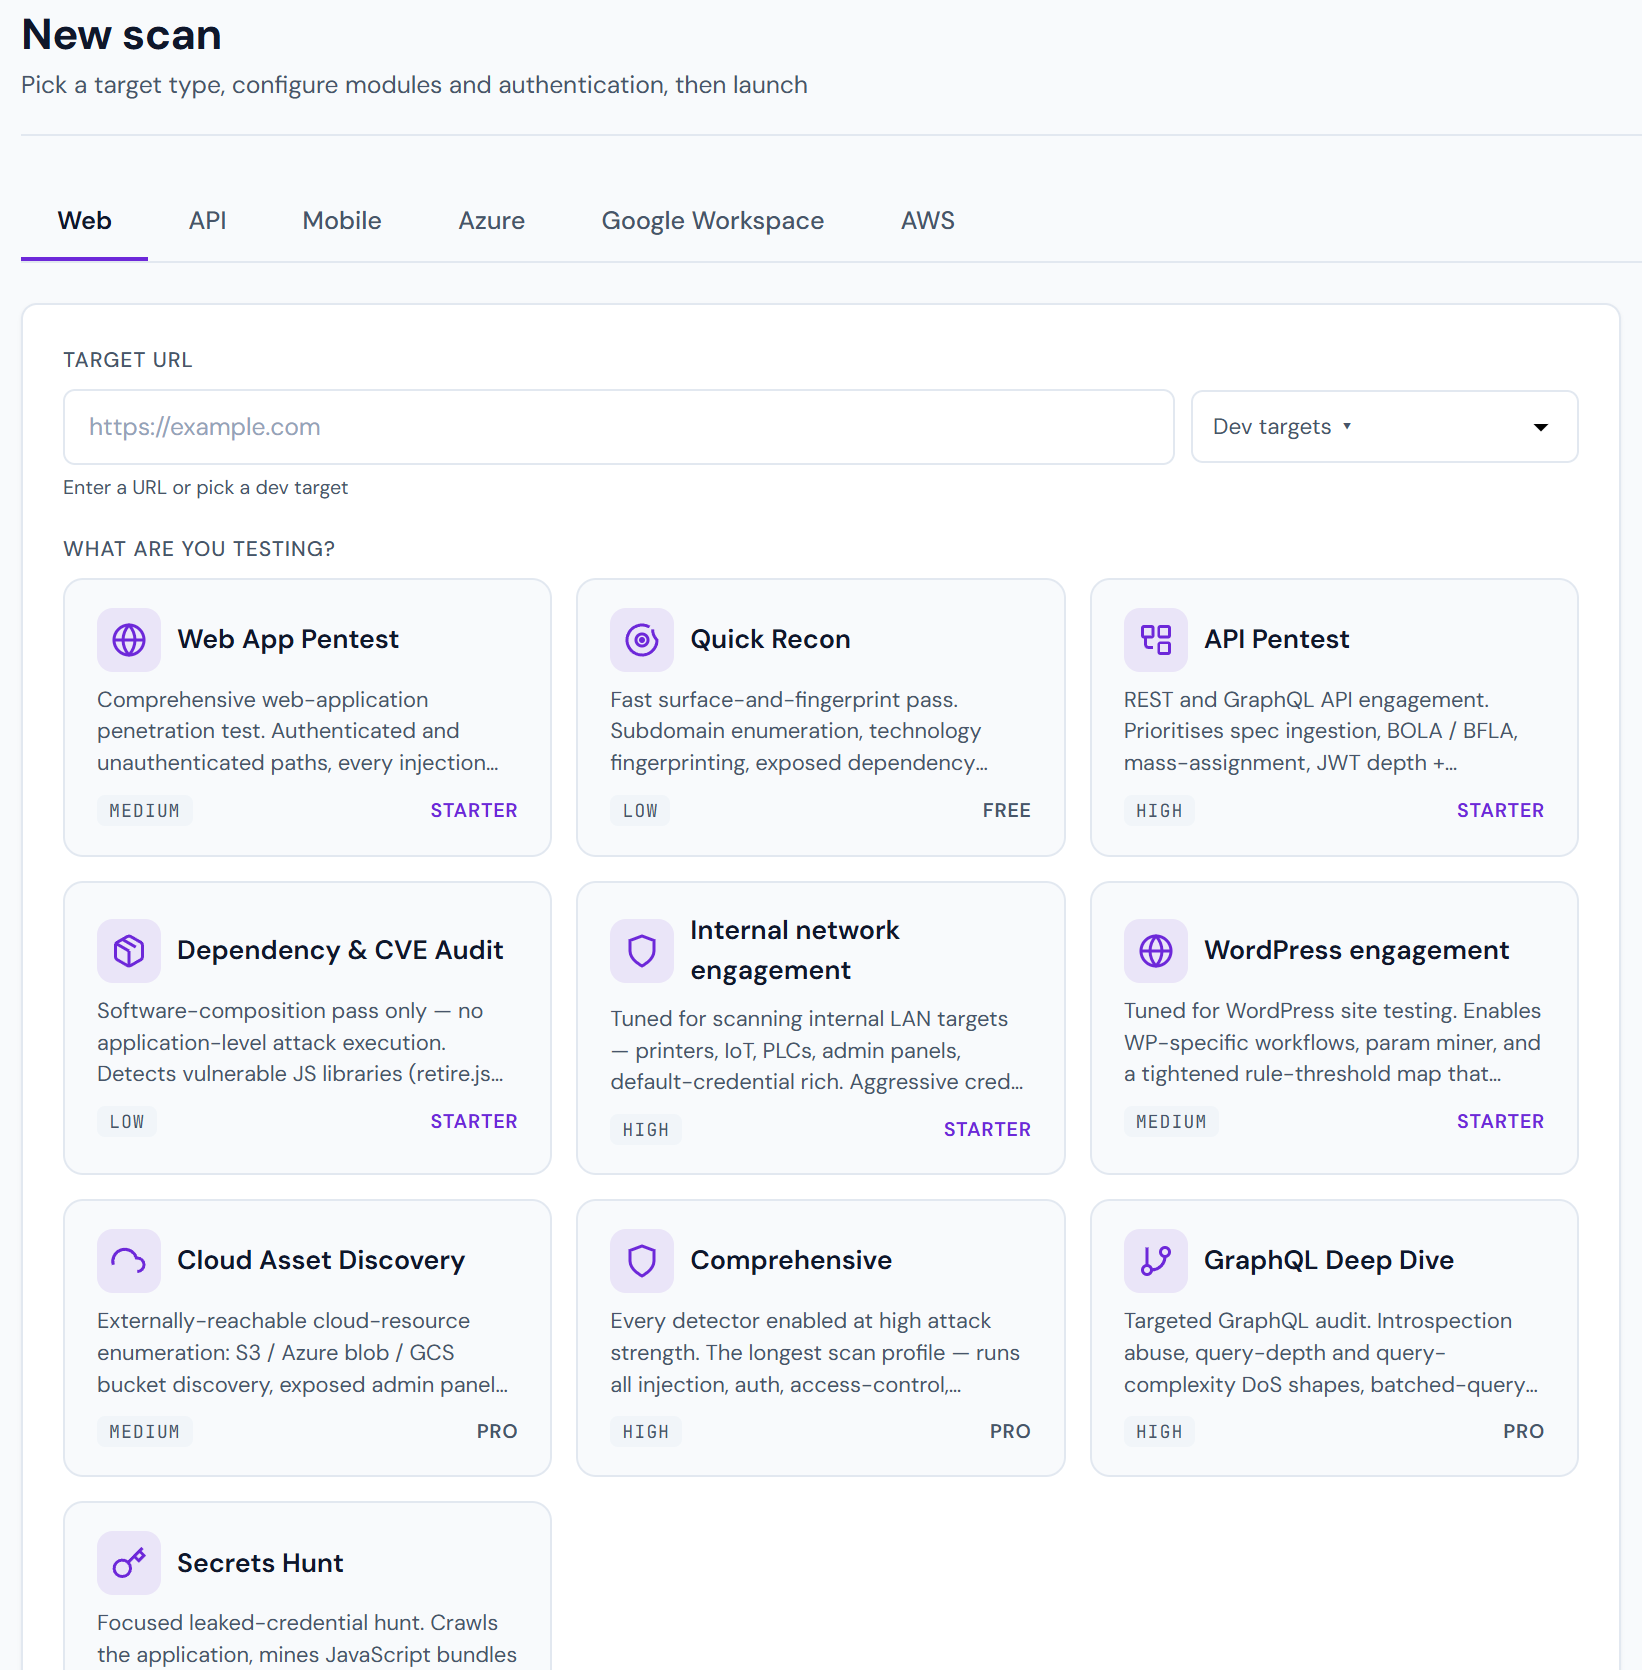The width and height of the screenshot is (1642, 1670).
Task: Click the 'New scan' page heading
Action: 122,35
